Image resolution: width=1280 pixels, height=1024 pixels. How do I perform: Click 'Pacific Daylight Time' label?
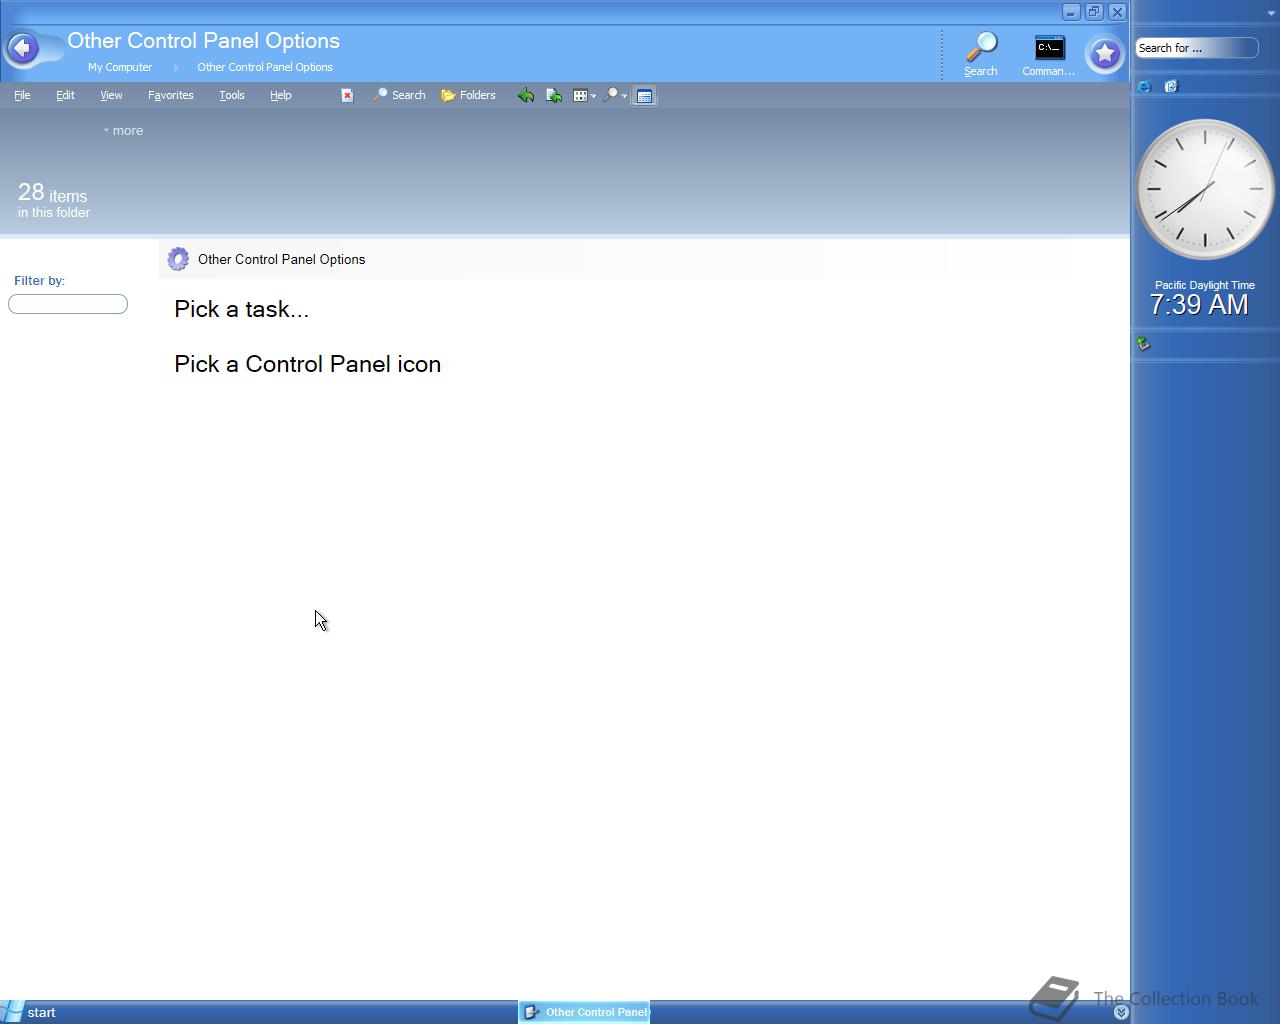point(1205,285)
